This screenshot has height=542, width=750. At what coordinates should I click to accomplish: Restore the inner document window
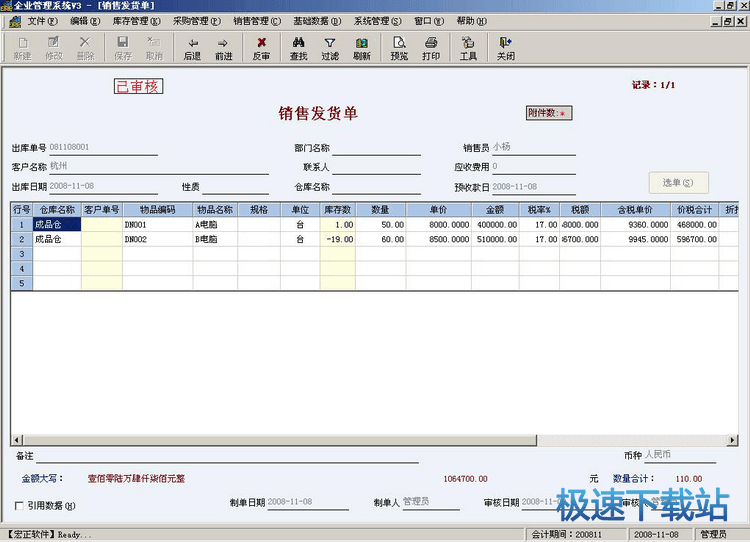[x=728, y=22]
